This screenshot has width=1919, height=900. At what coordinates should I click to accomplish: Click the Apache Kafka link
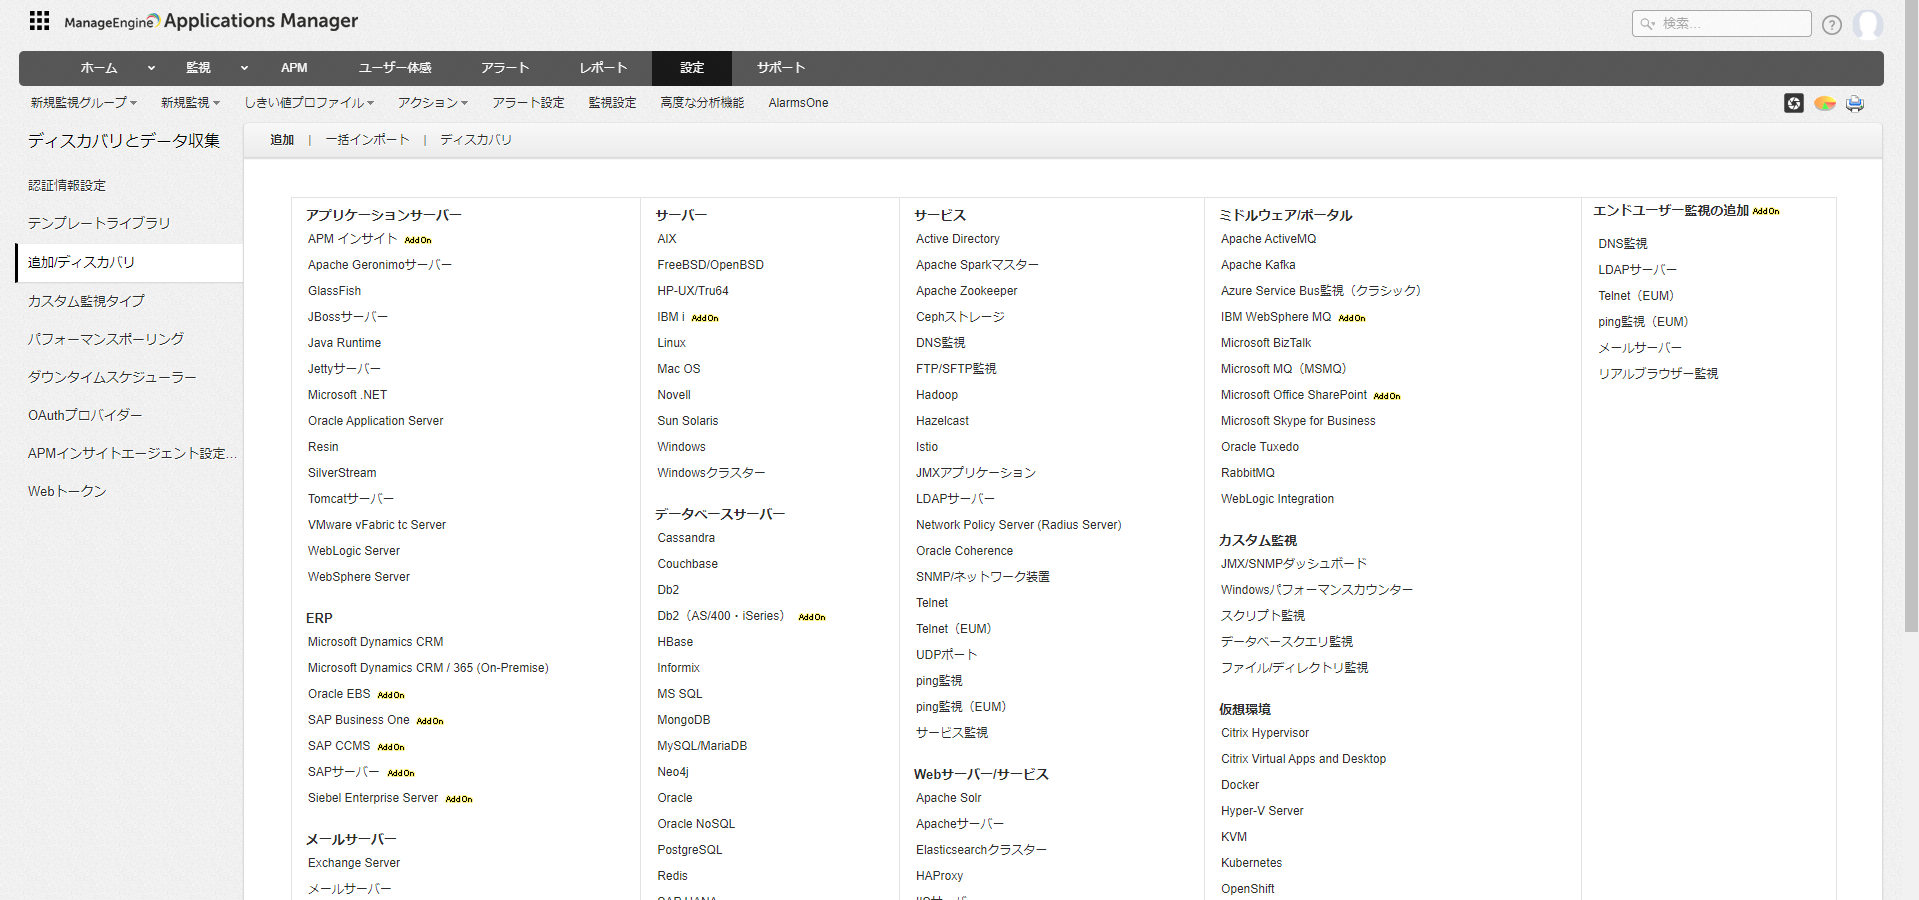coord(1258,265)
